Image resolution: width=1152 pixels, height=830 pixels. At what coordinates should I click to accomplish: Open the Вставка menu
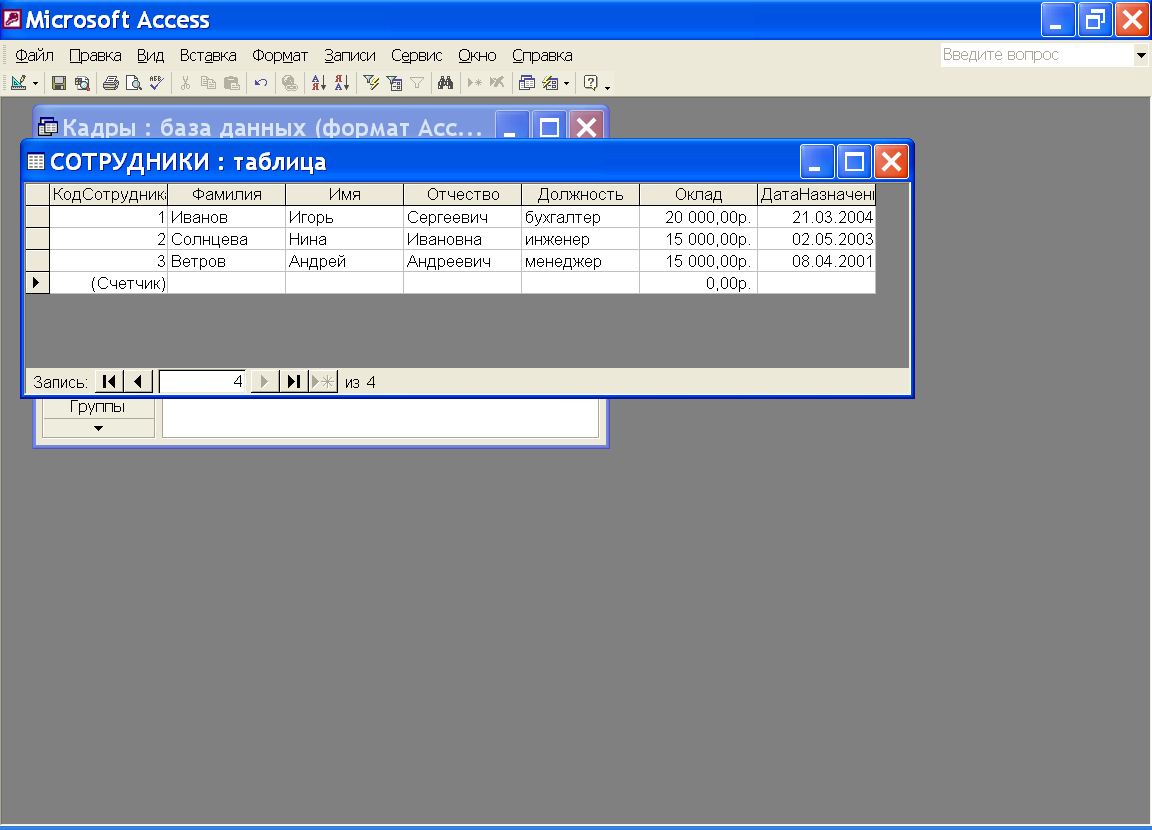coord(208,56)
